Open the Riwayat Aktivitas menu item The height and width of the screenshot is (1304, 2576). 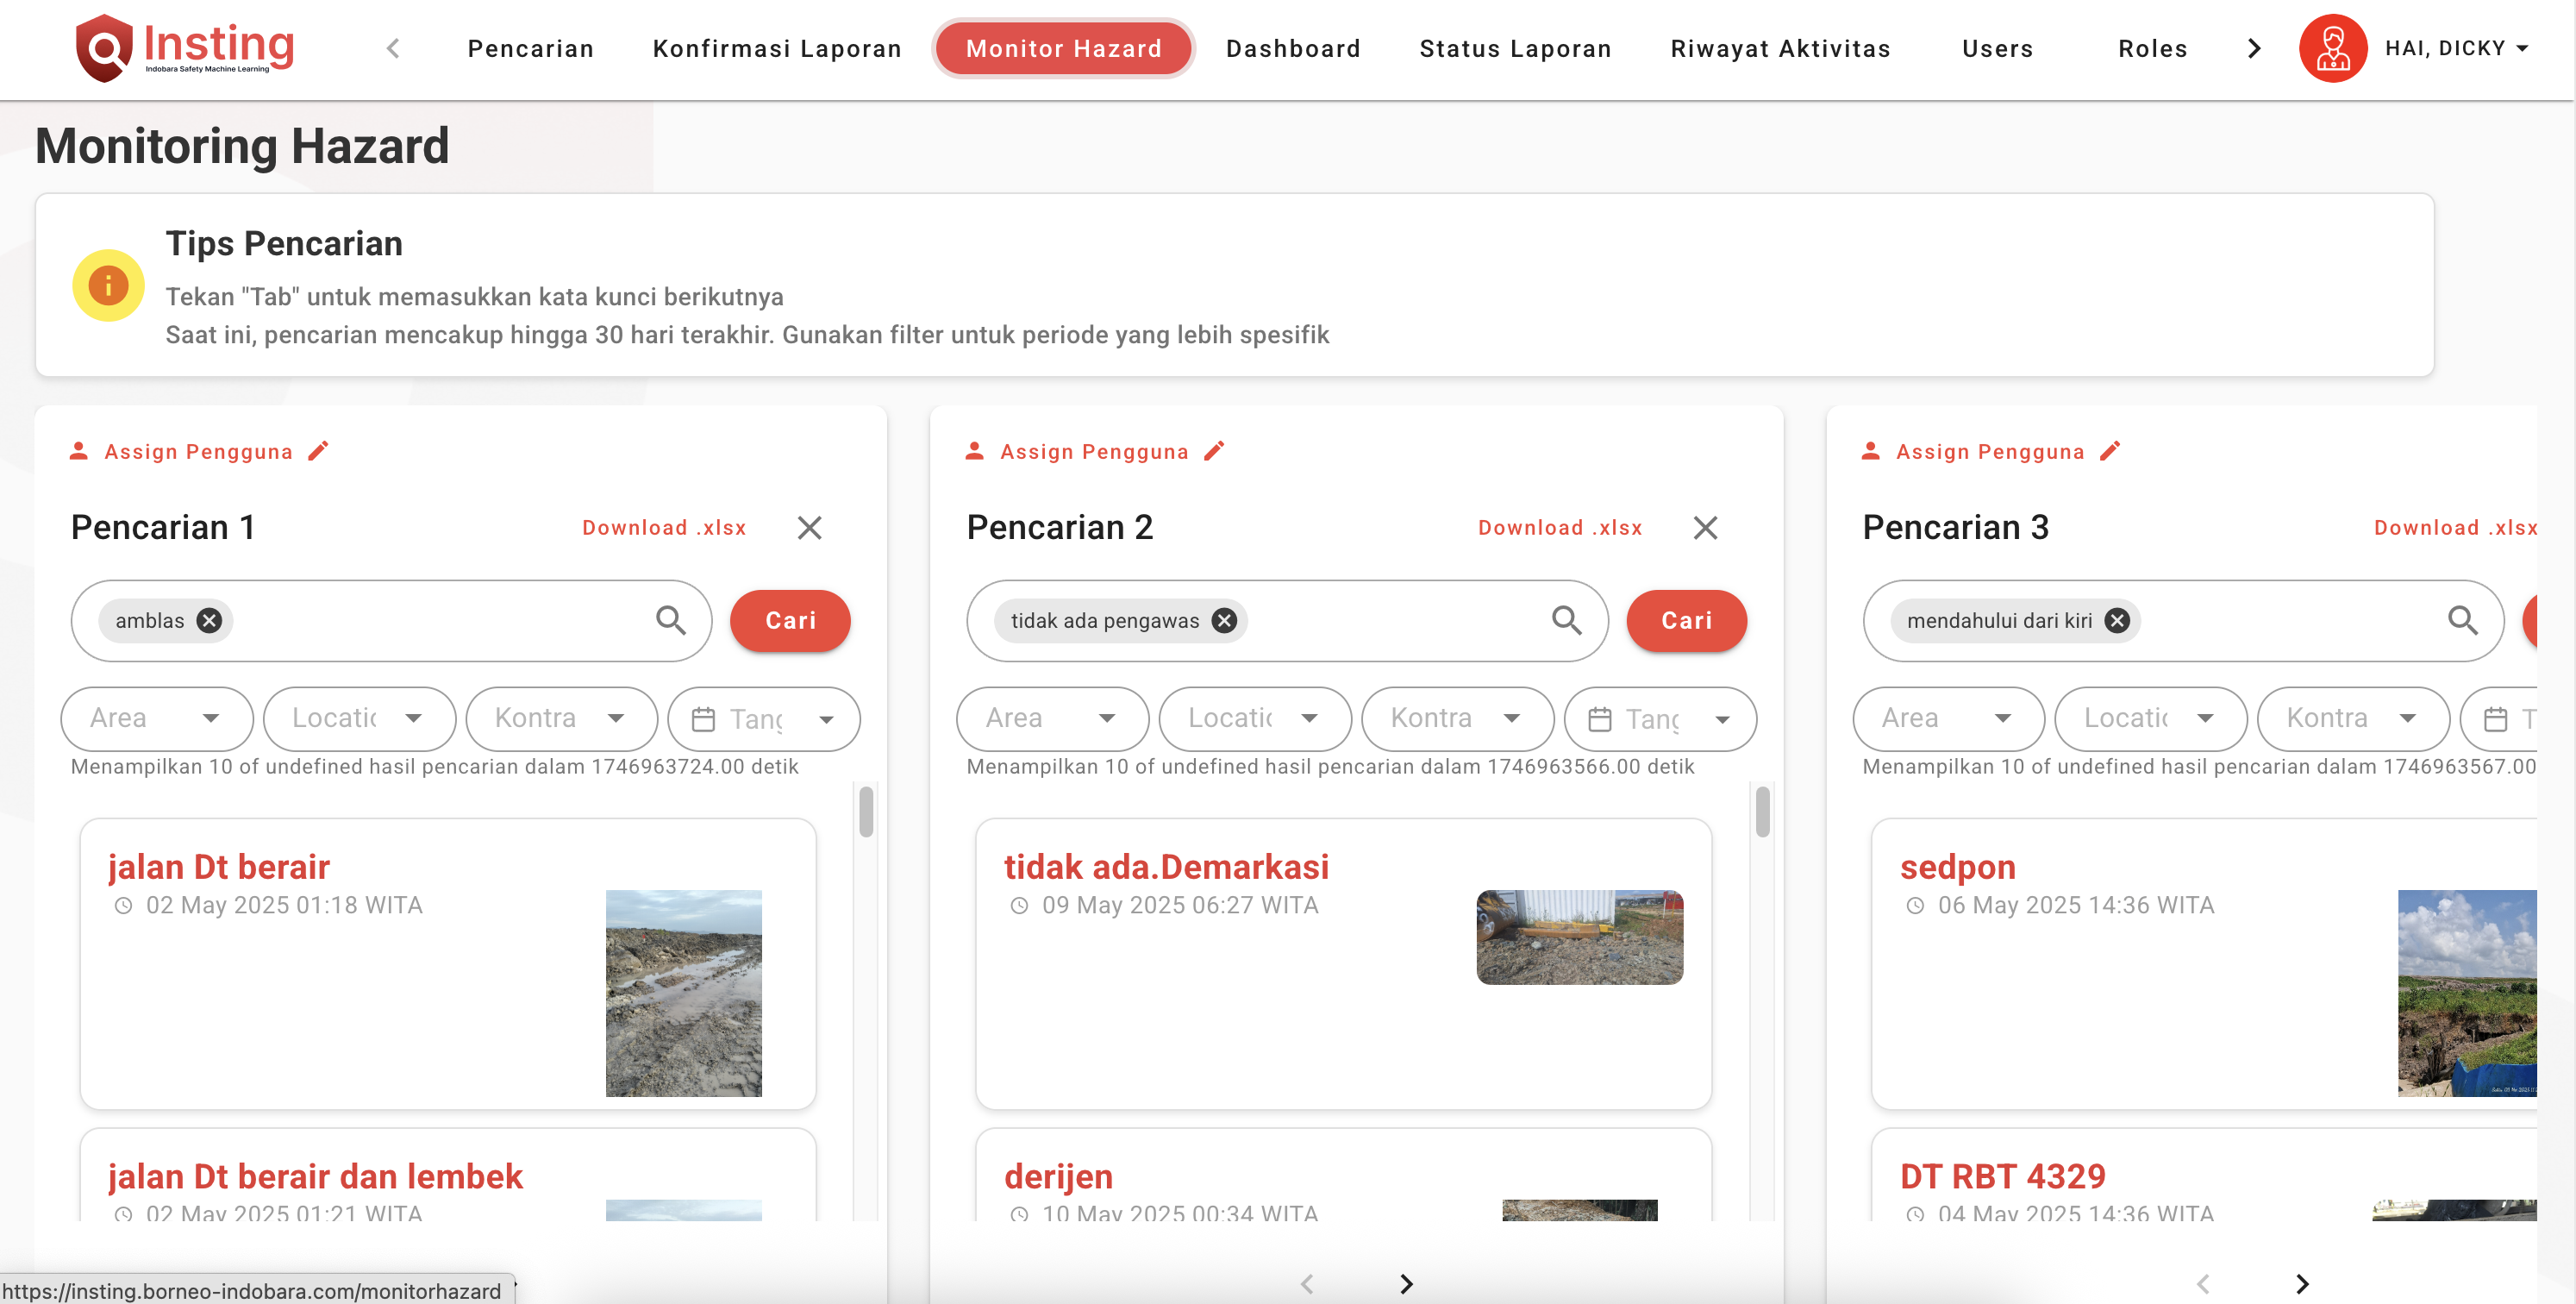click(1780, 48)
